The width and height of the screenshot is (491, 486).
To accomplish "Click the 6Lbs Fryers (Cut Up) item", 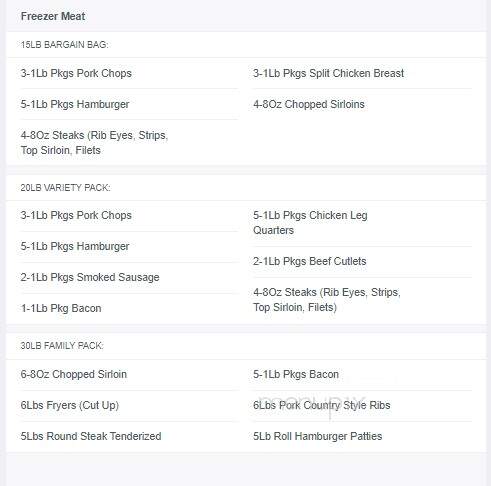I will tap(70, 405).
